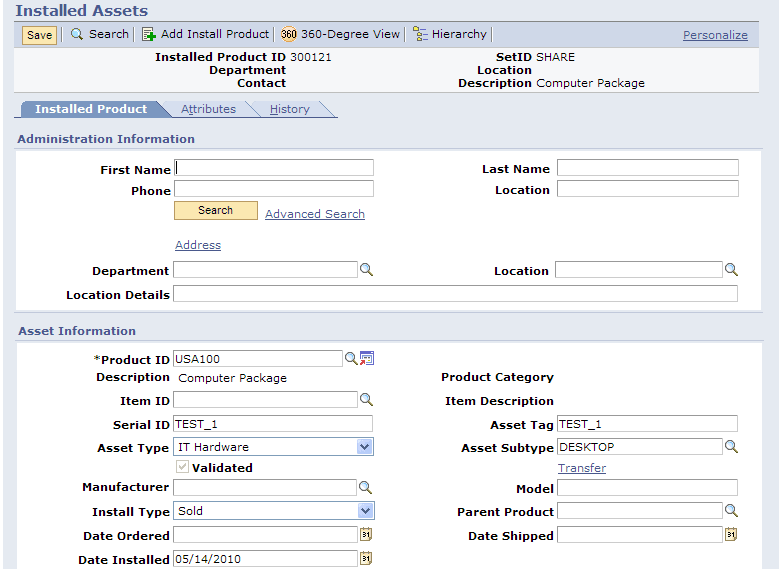Click the Administration Information heading

pos(106,139)
